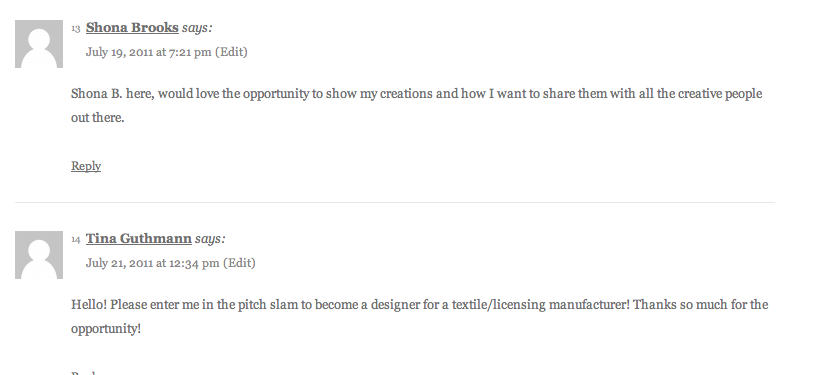Click Tina Guthmann's gray avatar placeholder
The width and height of the screenshot is (840, 375).
click(x=39, y=255)
